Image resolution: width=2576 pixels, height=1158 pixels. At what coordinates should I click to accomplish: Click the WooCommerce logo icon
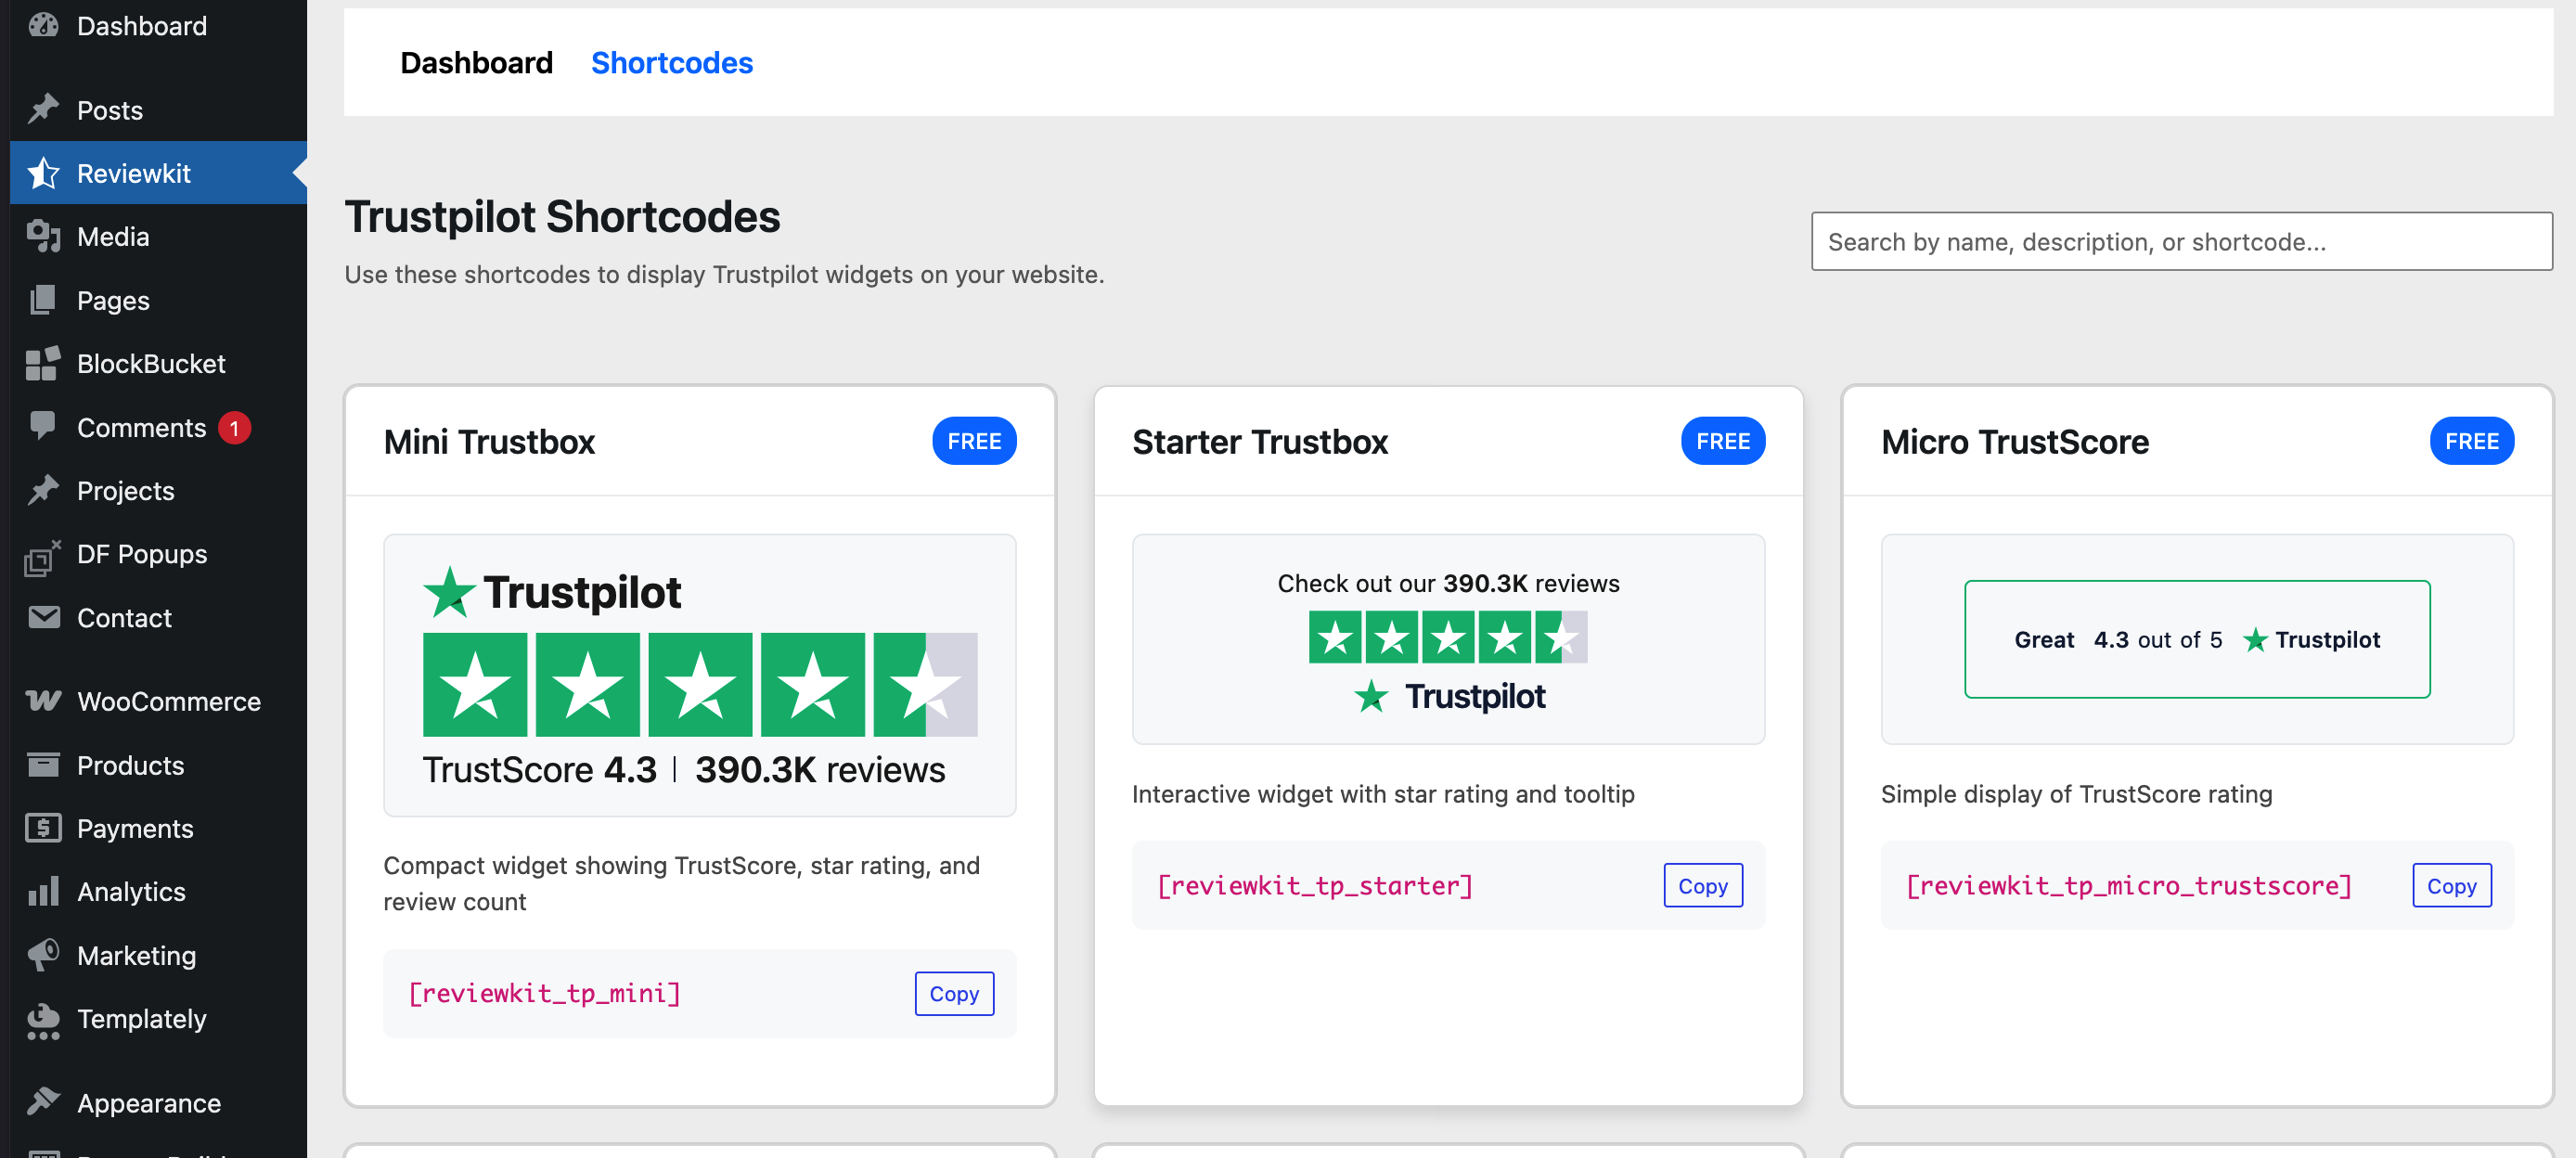point(43,701)
